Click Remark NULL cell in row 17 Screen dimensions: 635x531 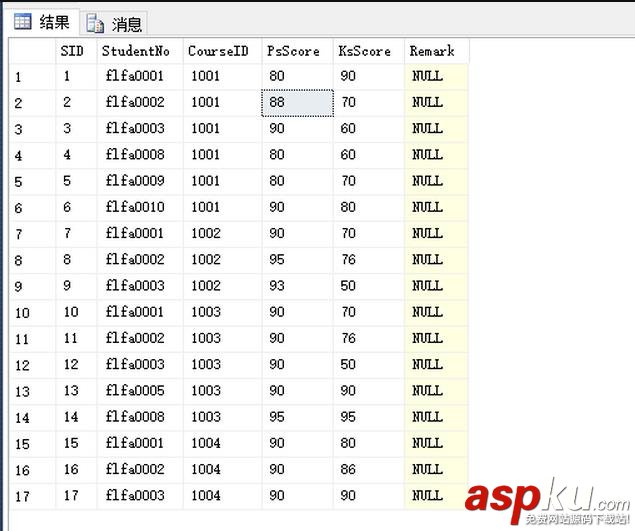(437, 496)
